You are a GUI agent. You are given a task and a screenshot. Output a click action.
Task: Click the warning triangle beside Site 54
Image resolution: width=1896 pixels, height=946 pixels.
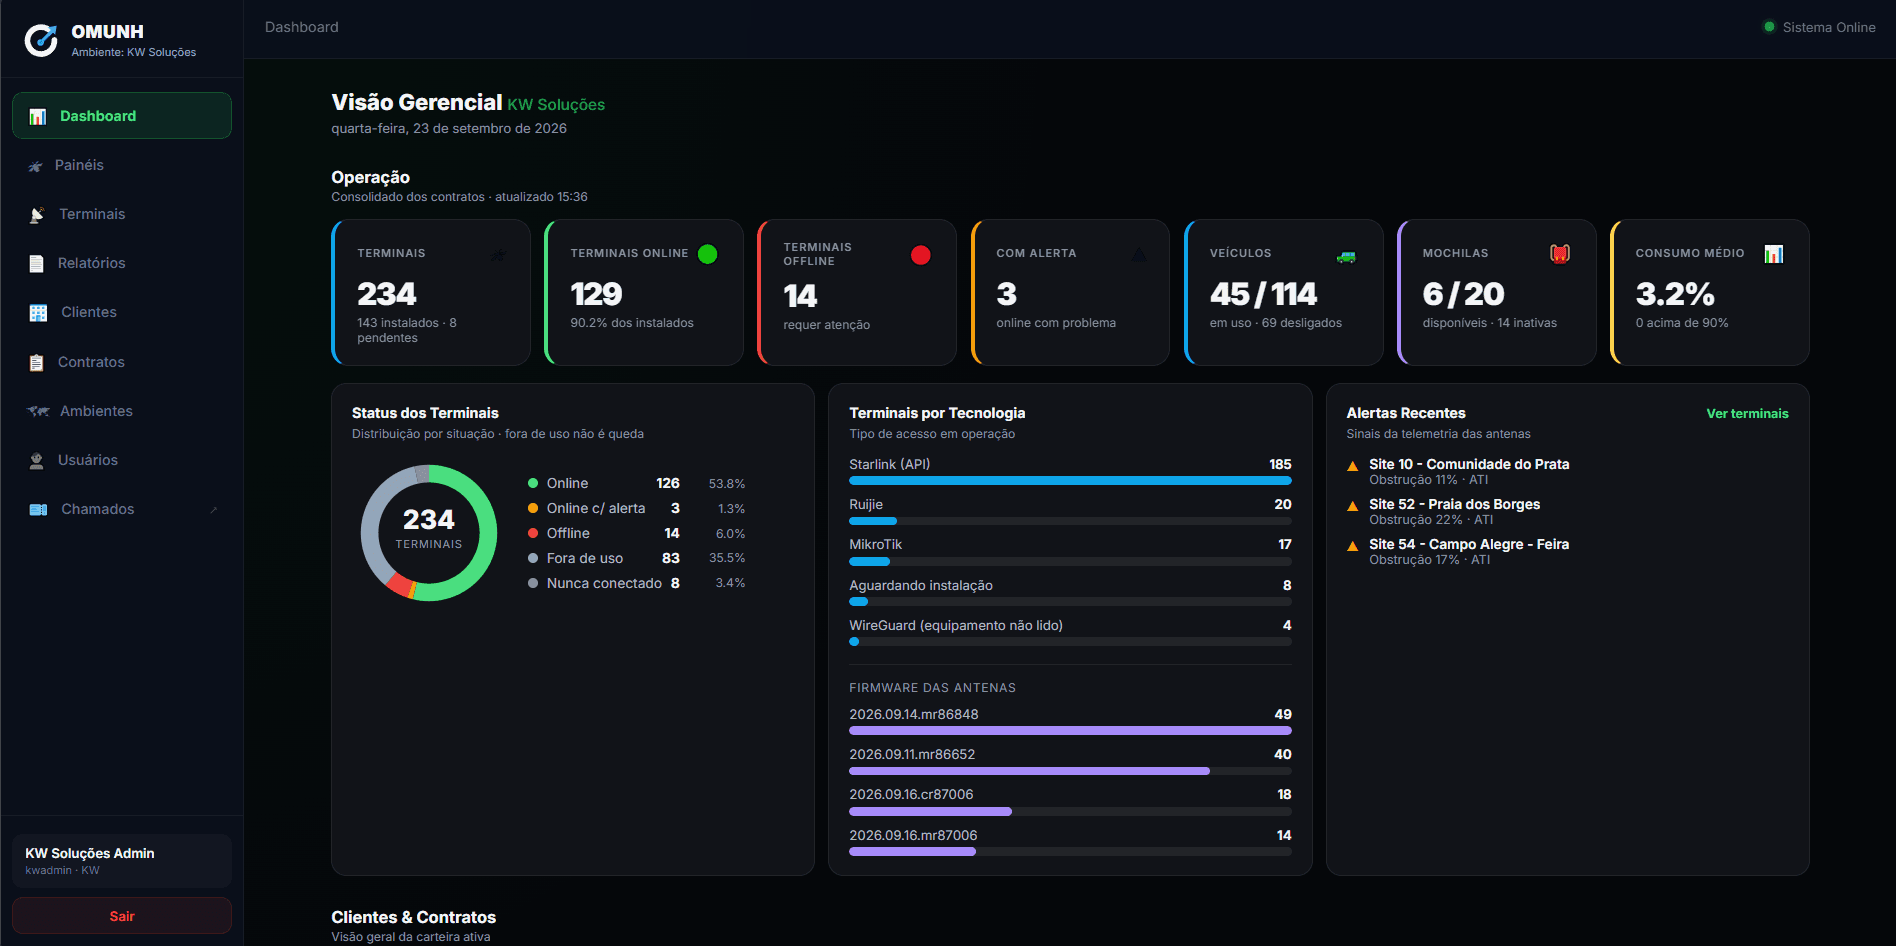point(1353,546)
